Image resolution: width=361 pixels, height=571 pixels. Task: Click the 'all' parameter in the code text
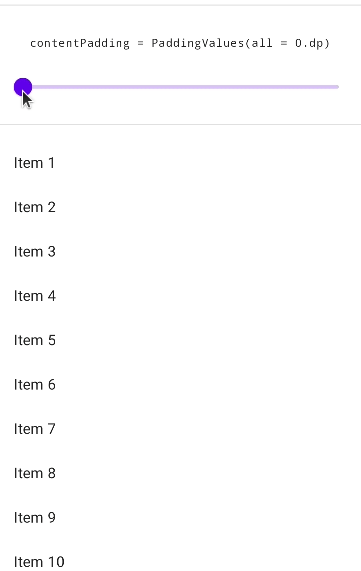coord(262,43)
